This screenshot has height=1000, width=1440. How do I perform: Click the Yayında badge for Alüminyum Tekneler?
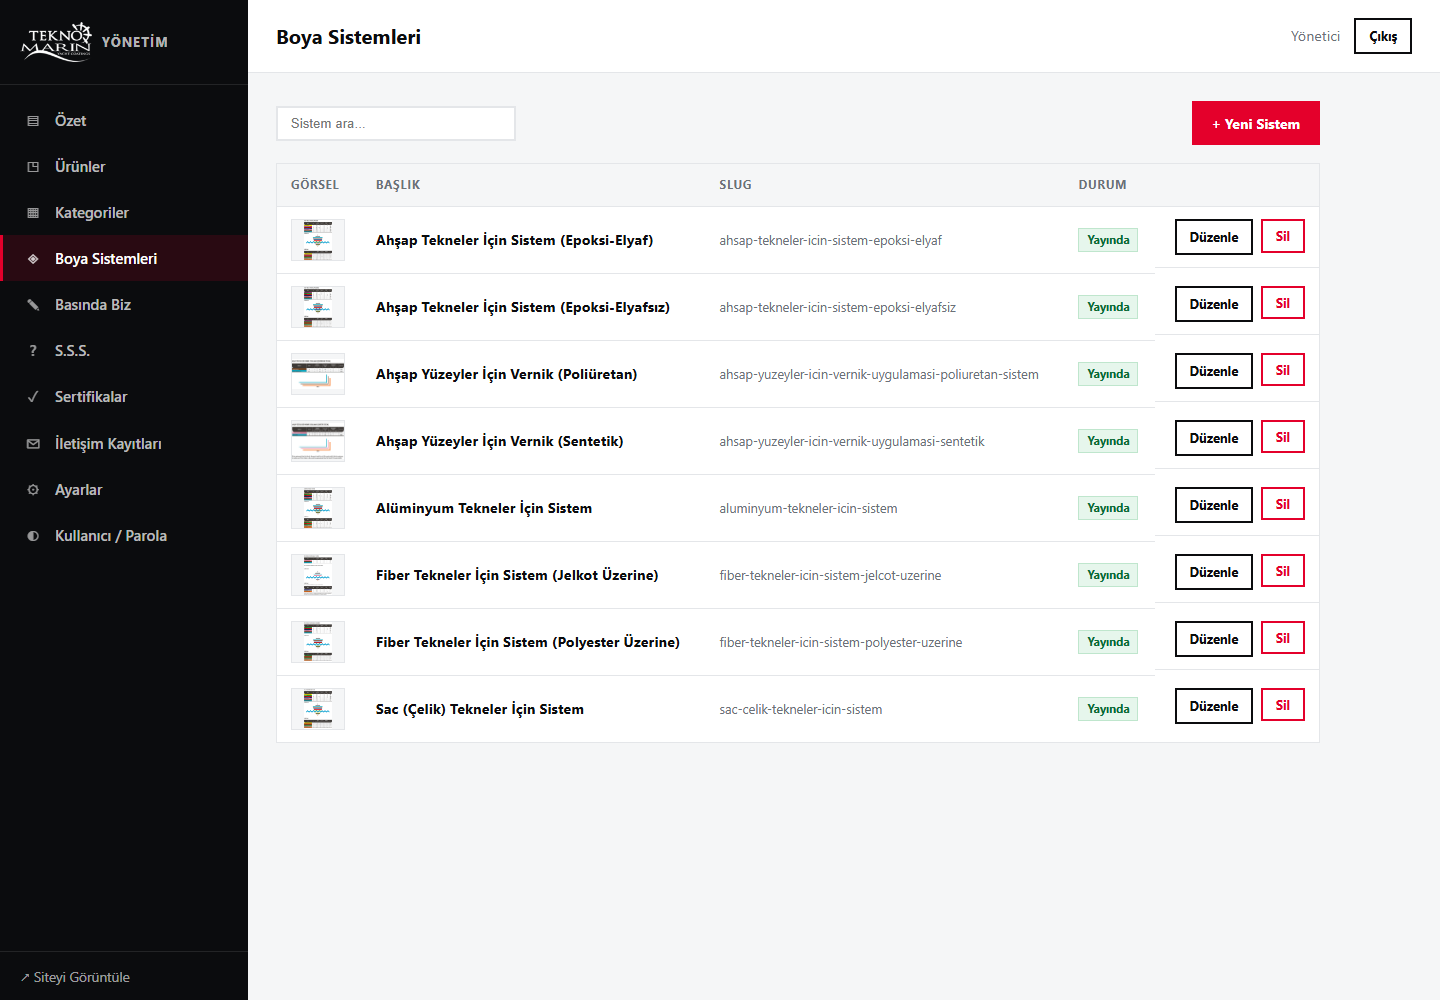pyautogui.click(x=1108, y=508)
